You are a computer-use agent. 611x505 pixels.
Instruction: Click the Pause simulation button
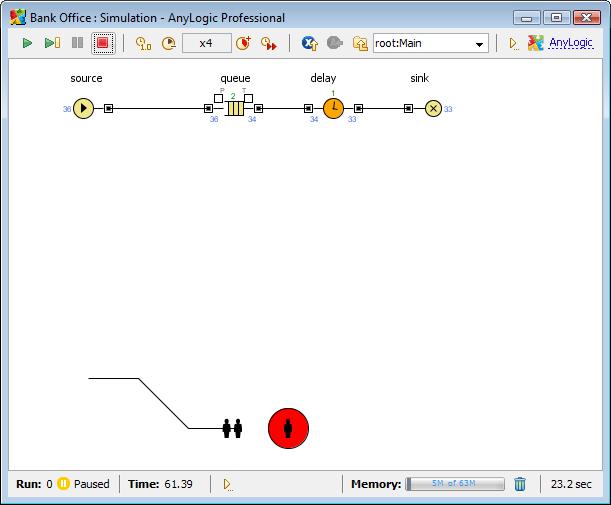click(x=78, y=43)
